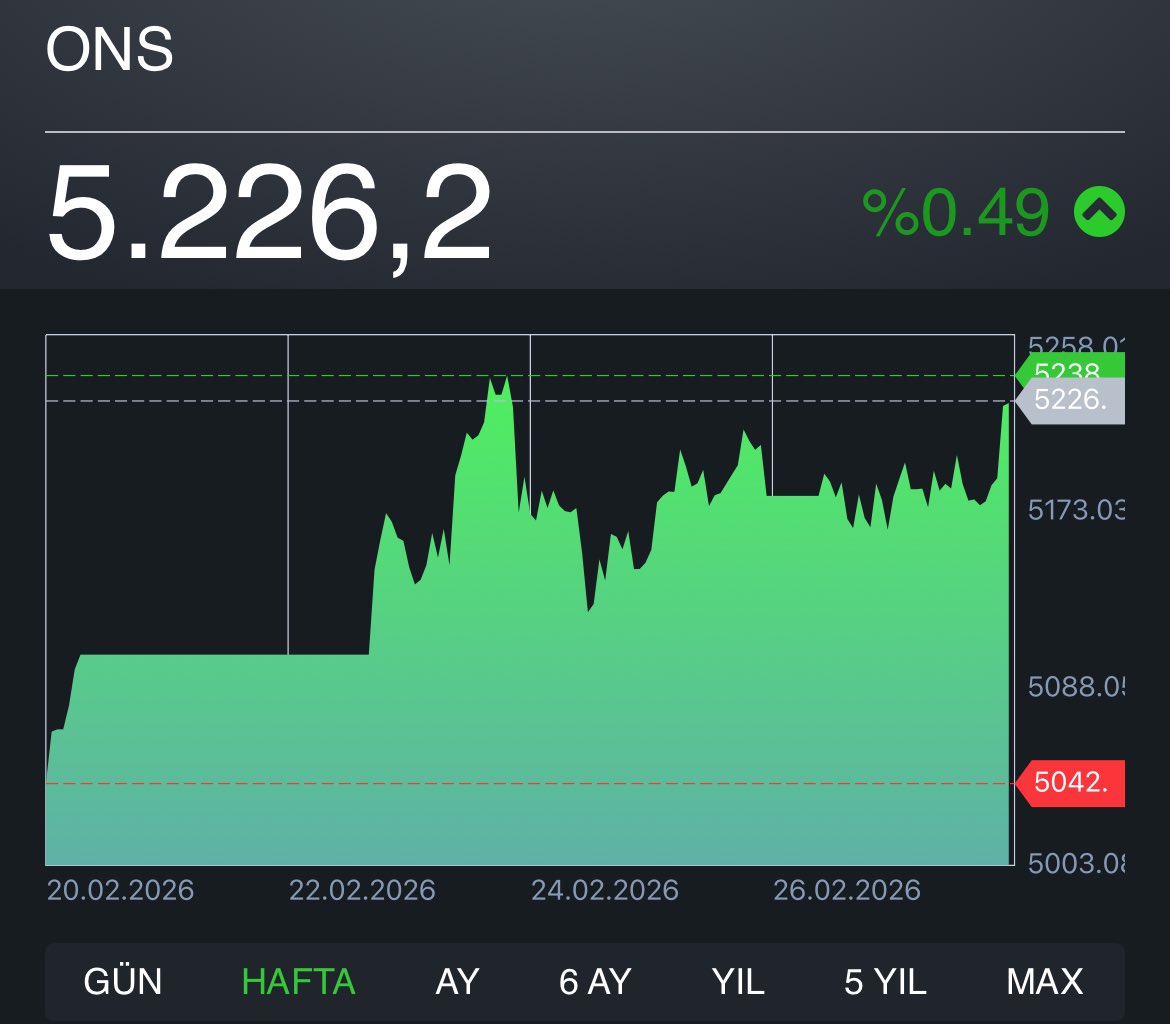Image resolution: width=1170 pixels, height=1024 pixels.
Task: Switch chart range to GÜN
Action: (x=122, y=981)
